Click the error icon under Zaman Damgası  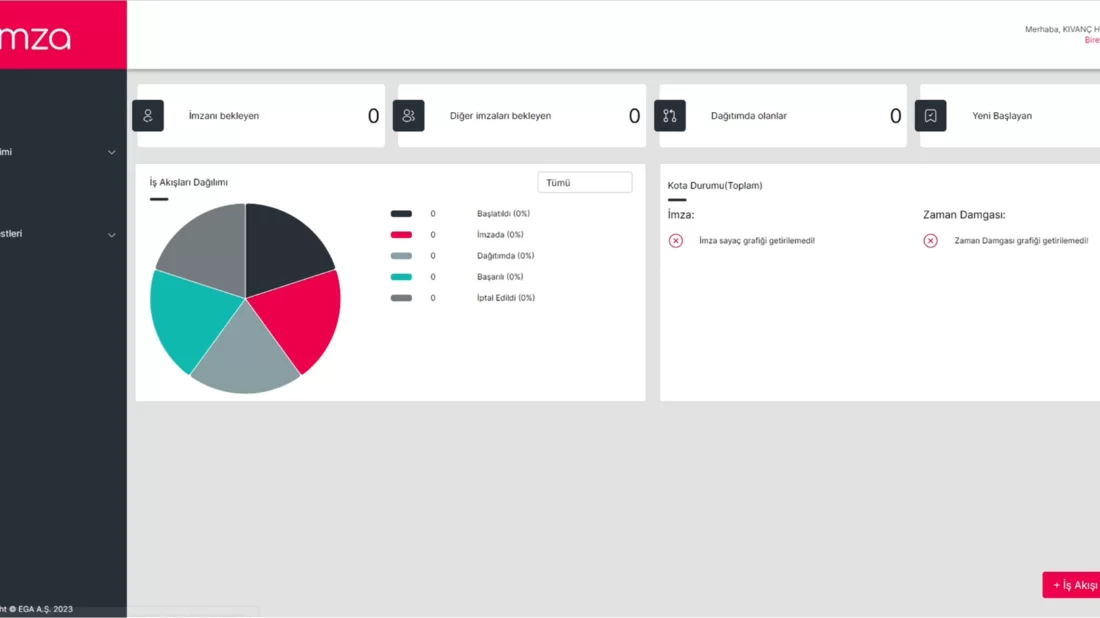tap(931, 241)
